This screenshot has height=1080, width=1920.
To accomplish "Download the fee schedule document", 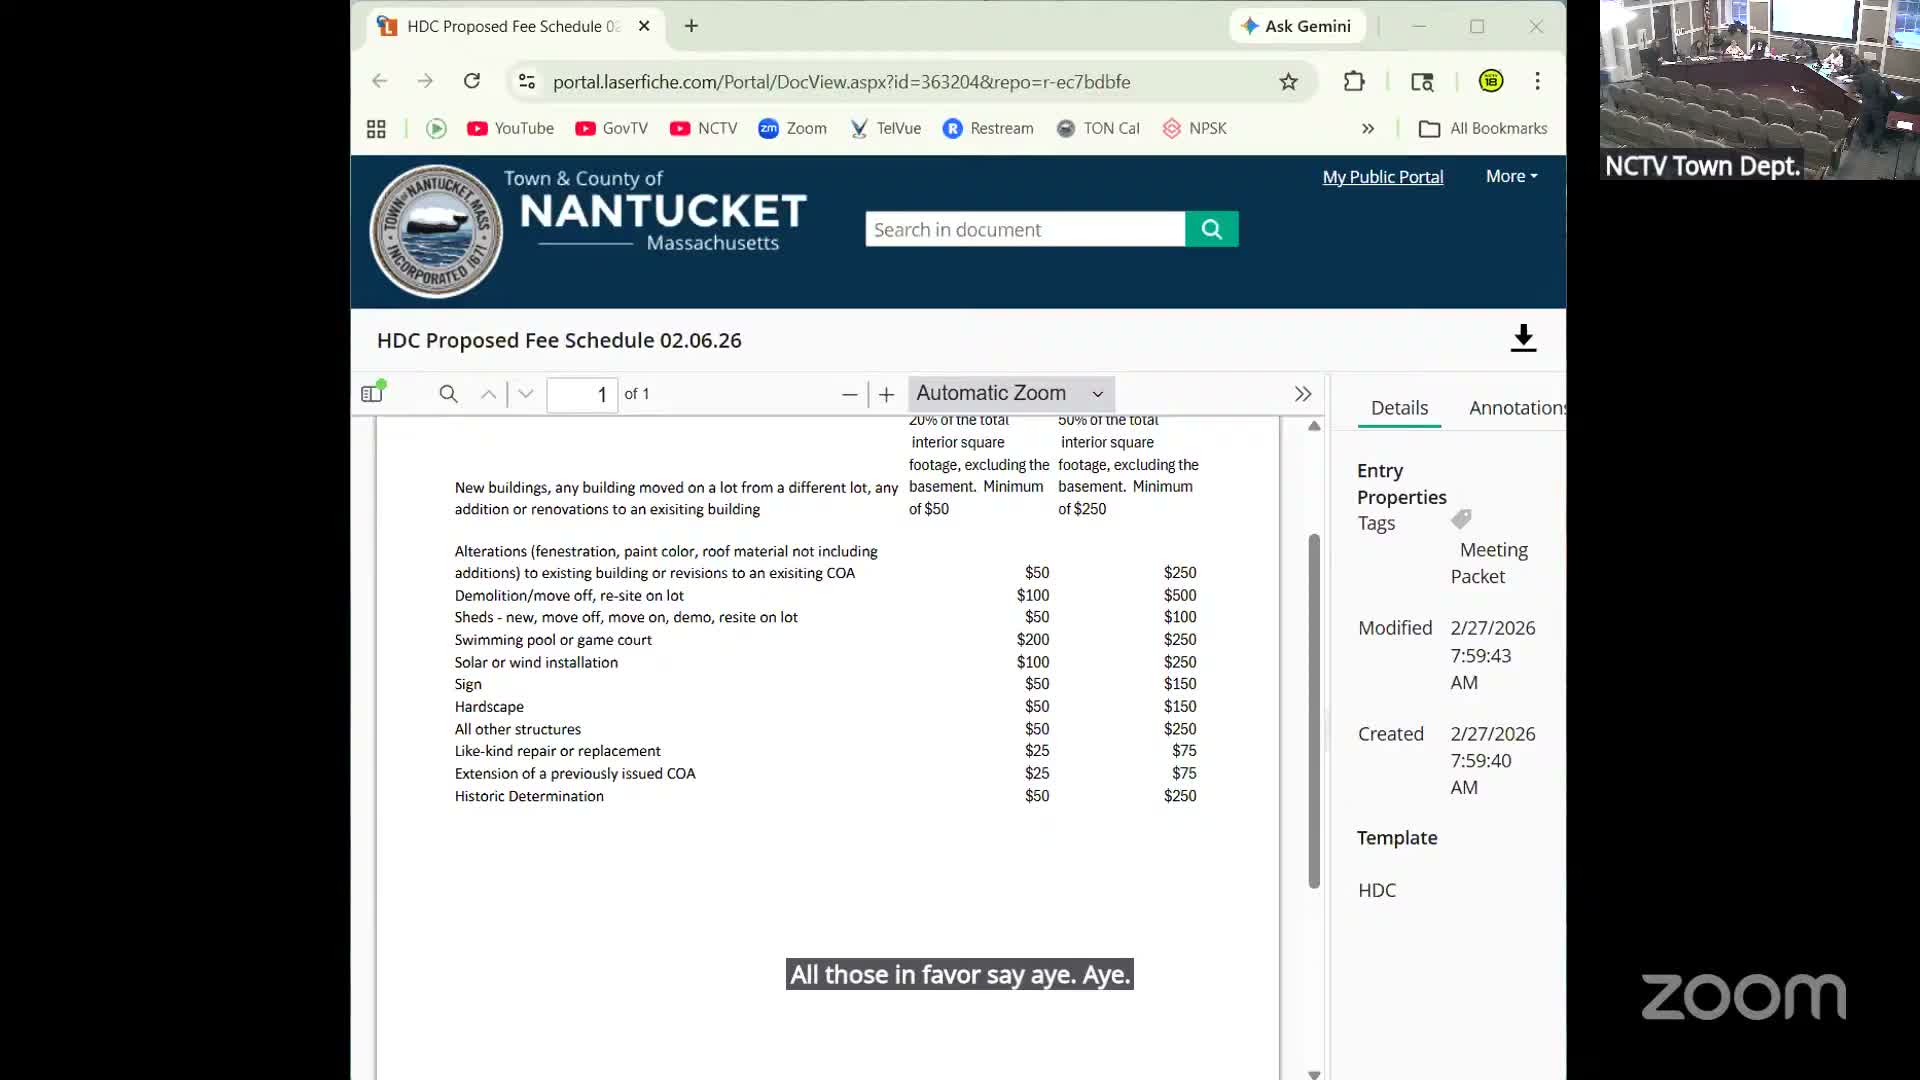I will pos(1522,339).
